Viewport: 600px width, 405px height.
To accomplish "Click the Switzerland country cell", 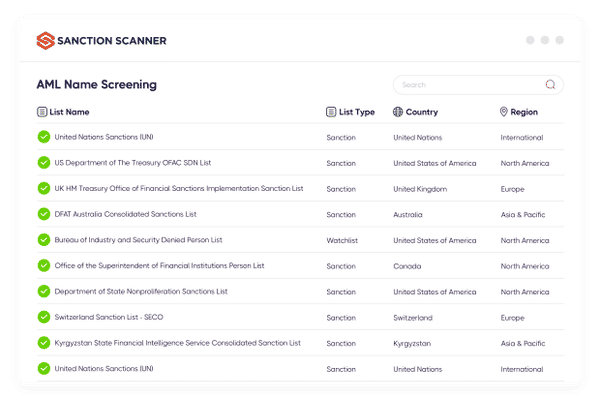I will (x=413, y=318).
